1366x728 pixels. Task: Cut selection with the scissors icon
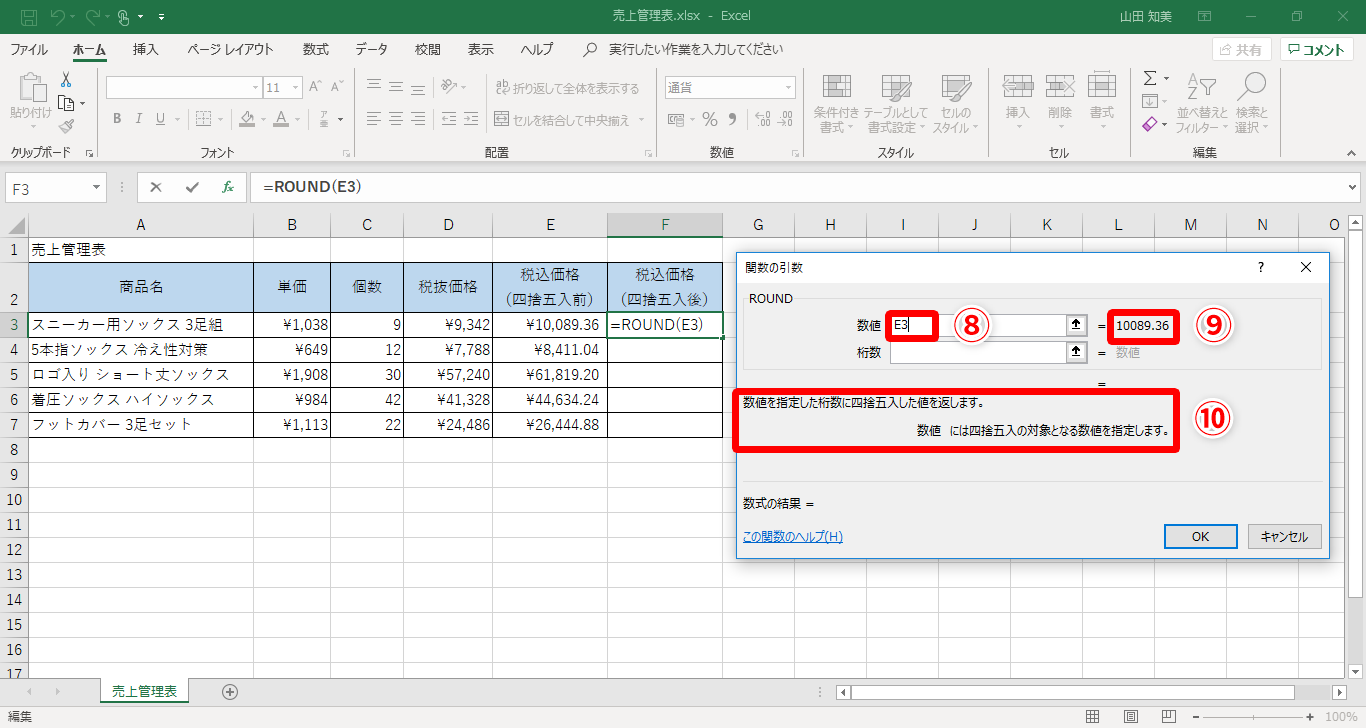tap(66, 80)
